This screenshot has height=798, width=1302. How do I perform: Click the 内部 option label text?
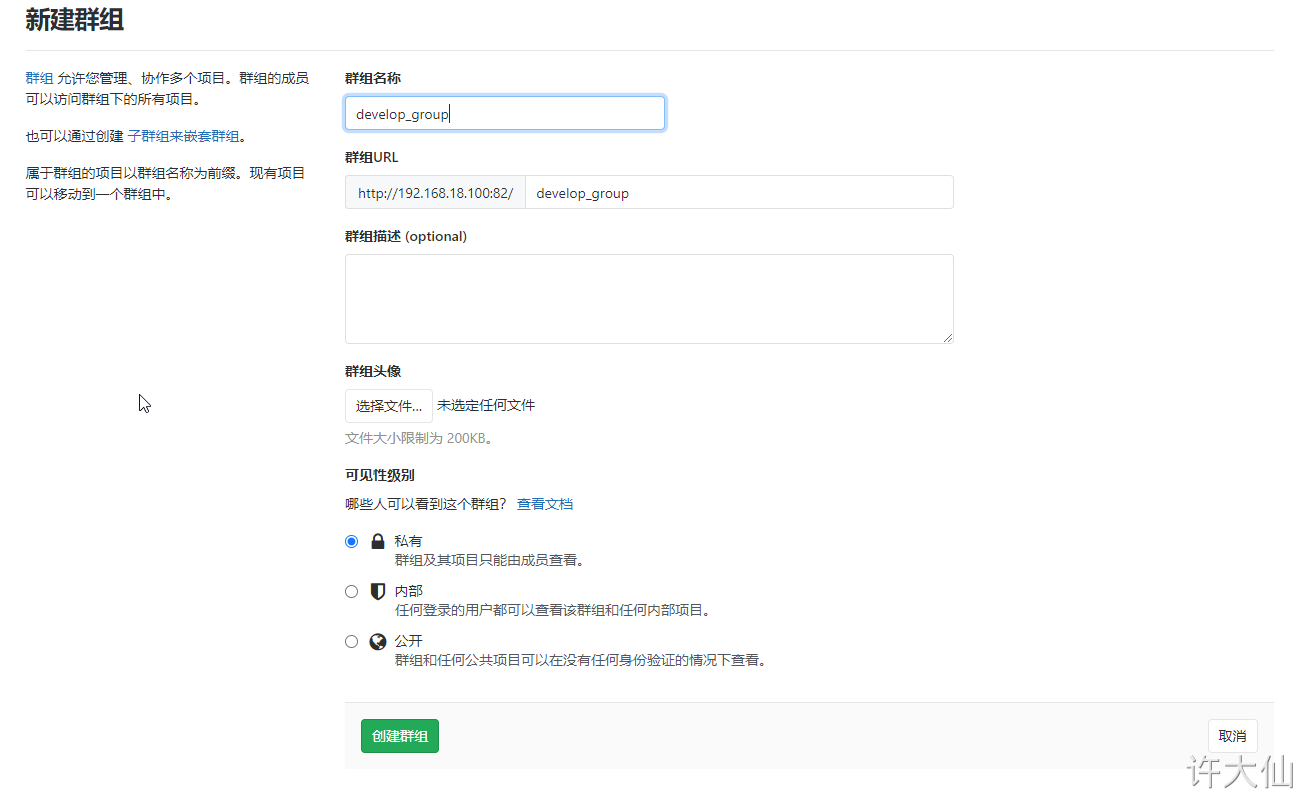(408, 591)
